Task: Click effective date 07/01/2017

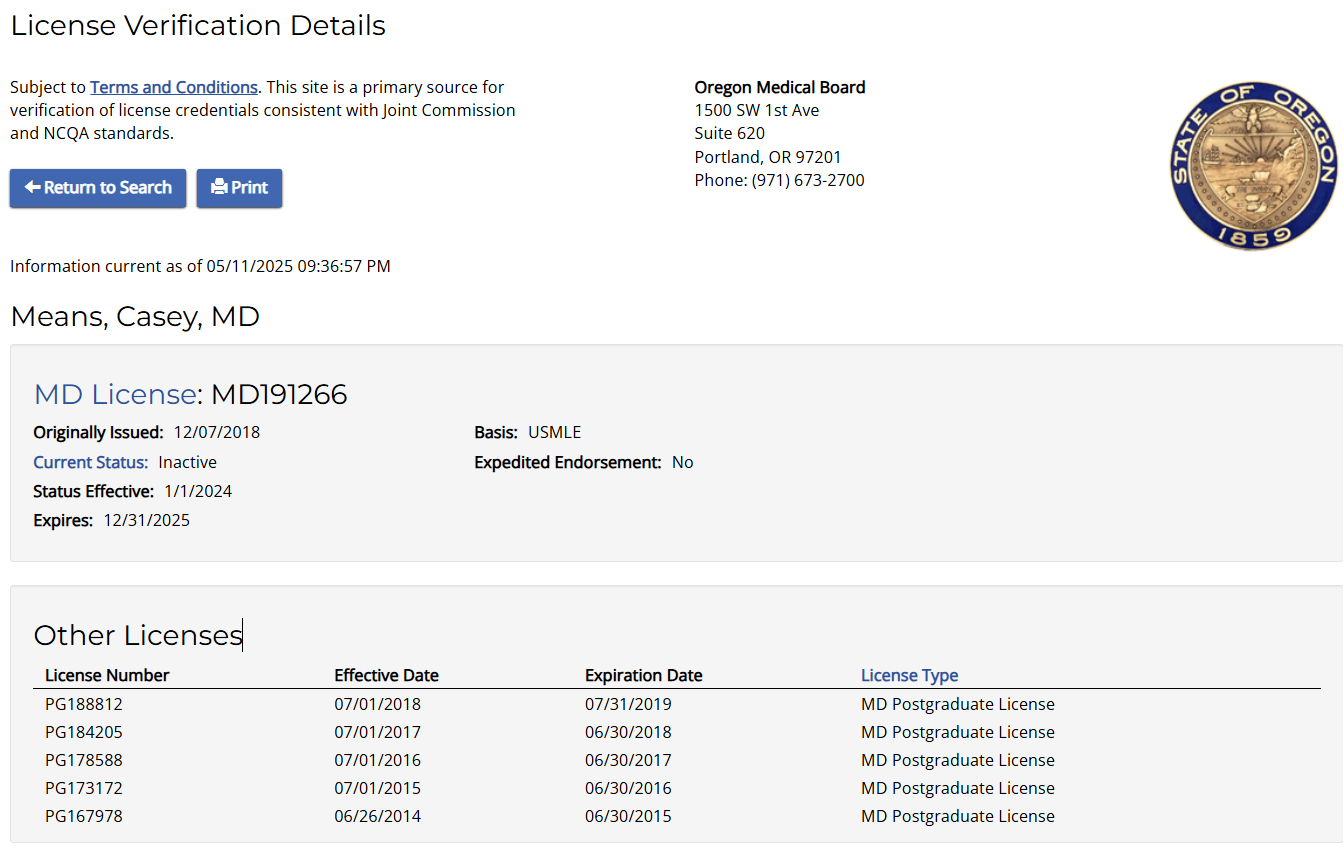Action: coord(378,732)
